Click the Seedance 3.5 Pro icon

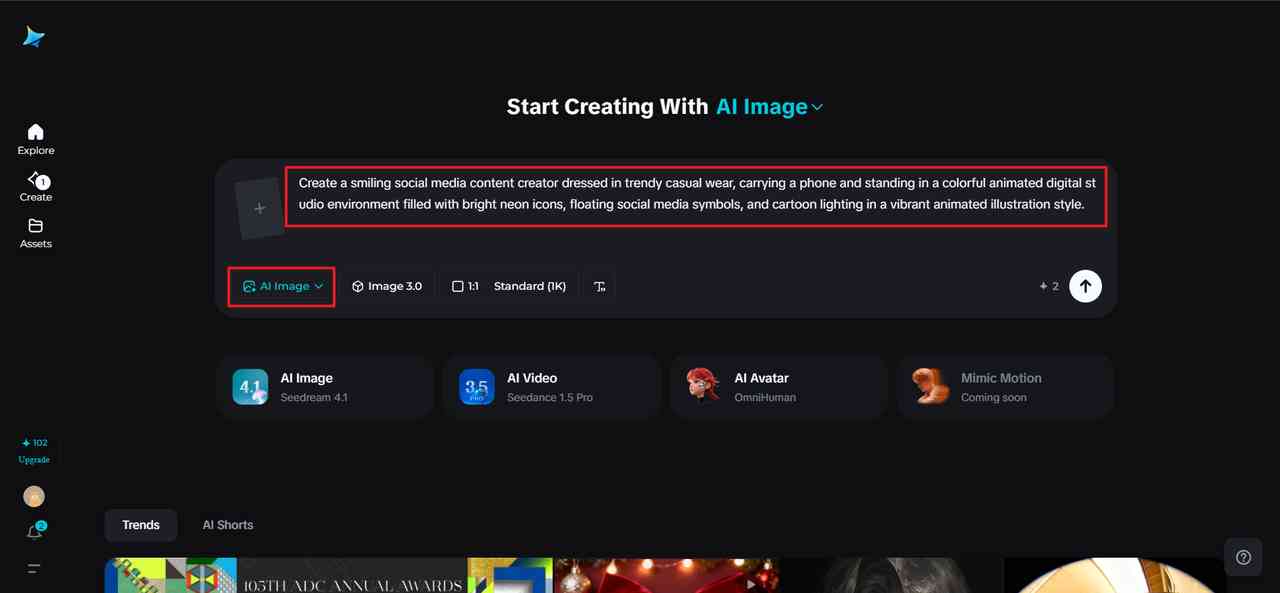[477, 387]
